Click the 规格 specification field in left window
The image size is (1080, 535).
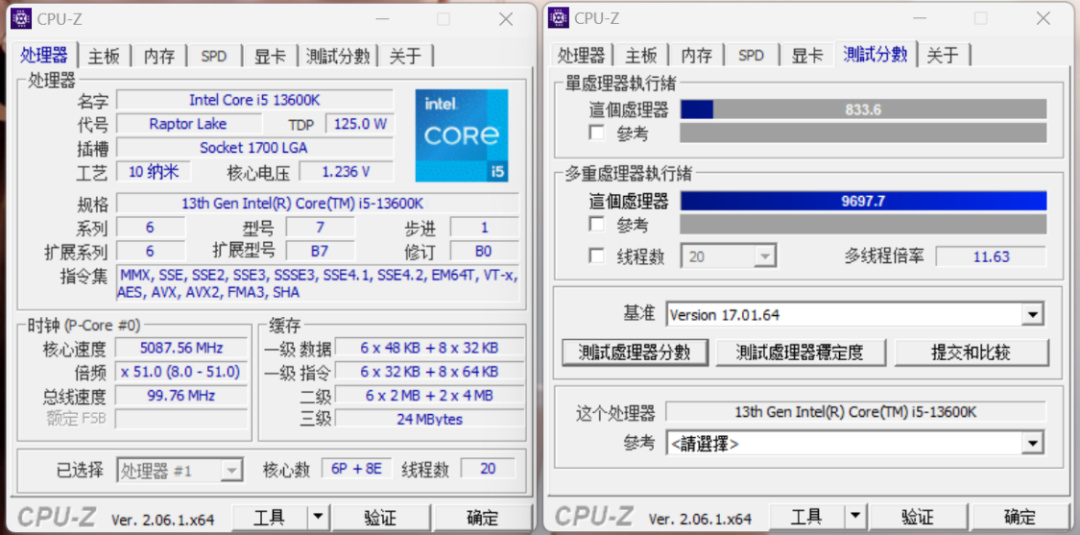318,204
